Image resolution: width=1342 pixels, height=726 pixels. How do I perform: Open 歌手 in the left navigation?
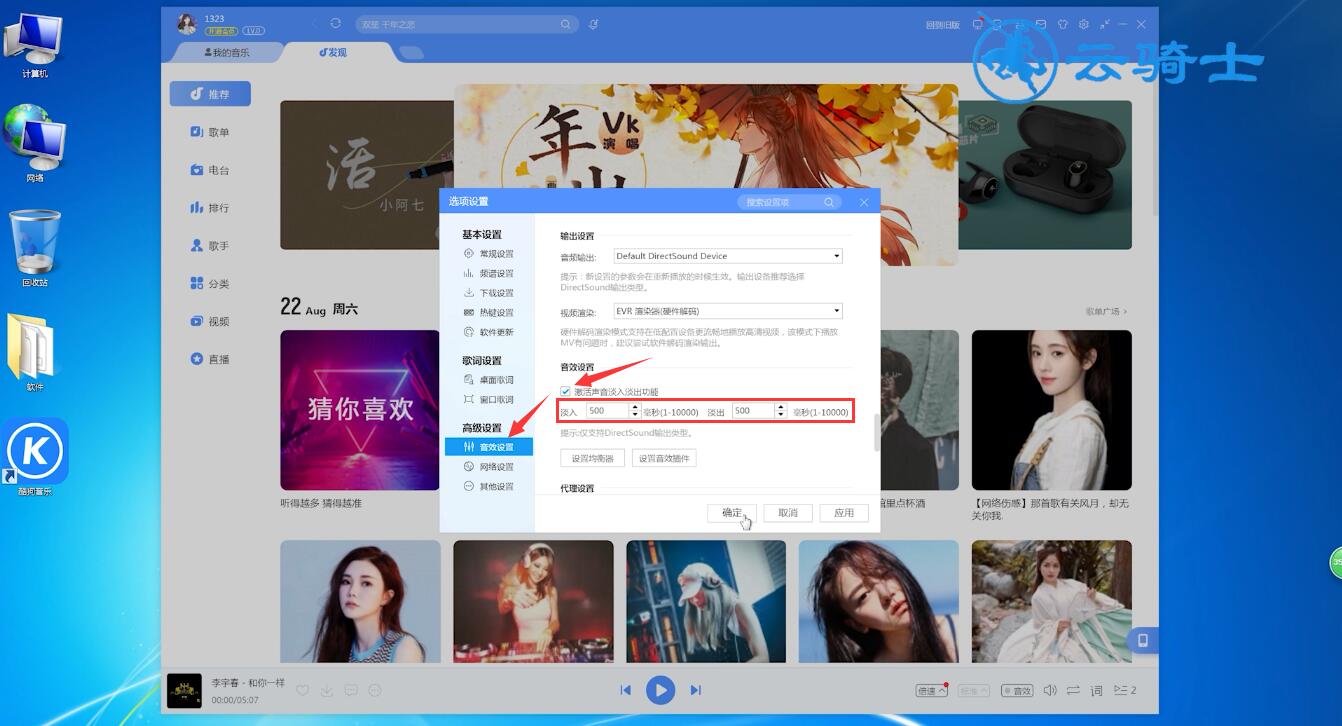click(x=210, y=246)
